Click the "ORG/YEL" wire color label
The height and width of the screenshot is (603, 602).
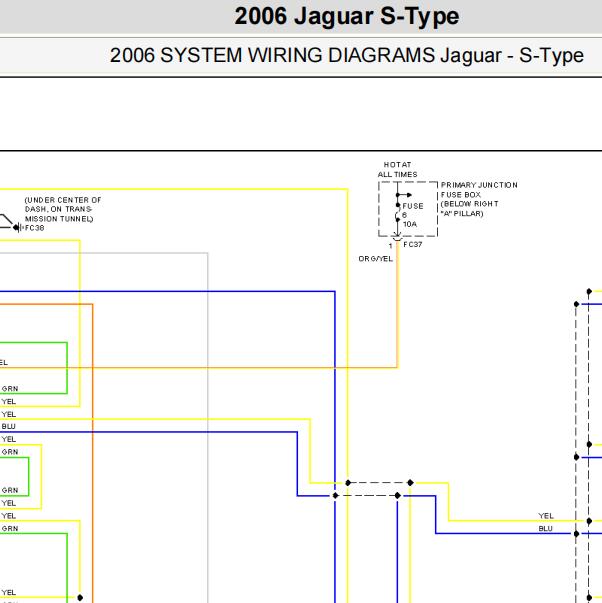(375, 259)
